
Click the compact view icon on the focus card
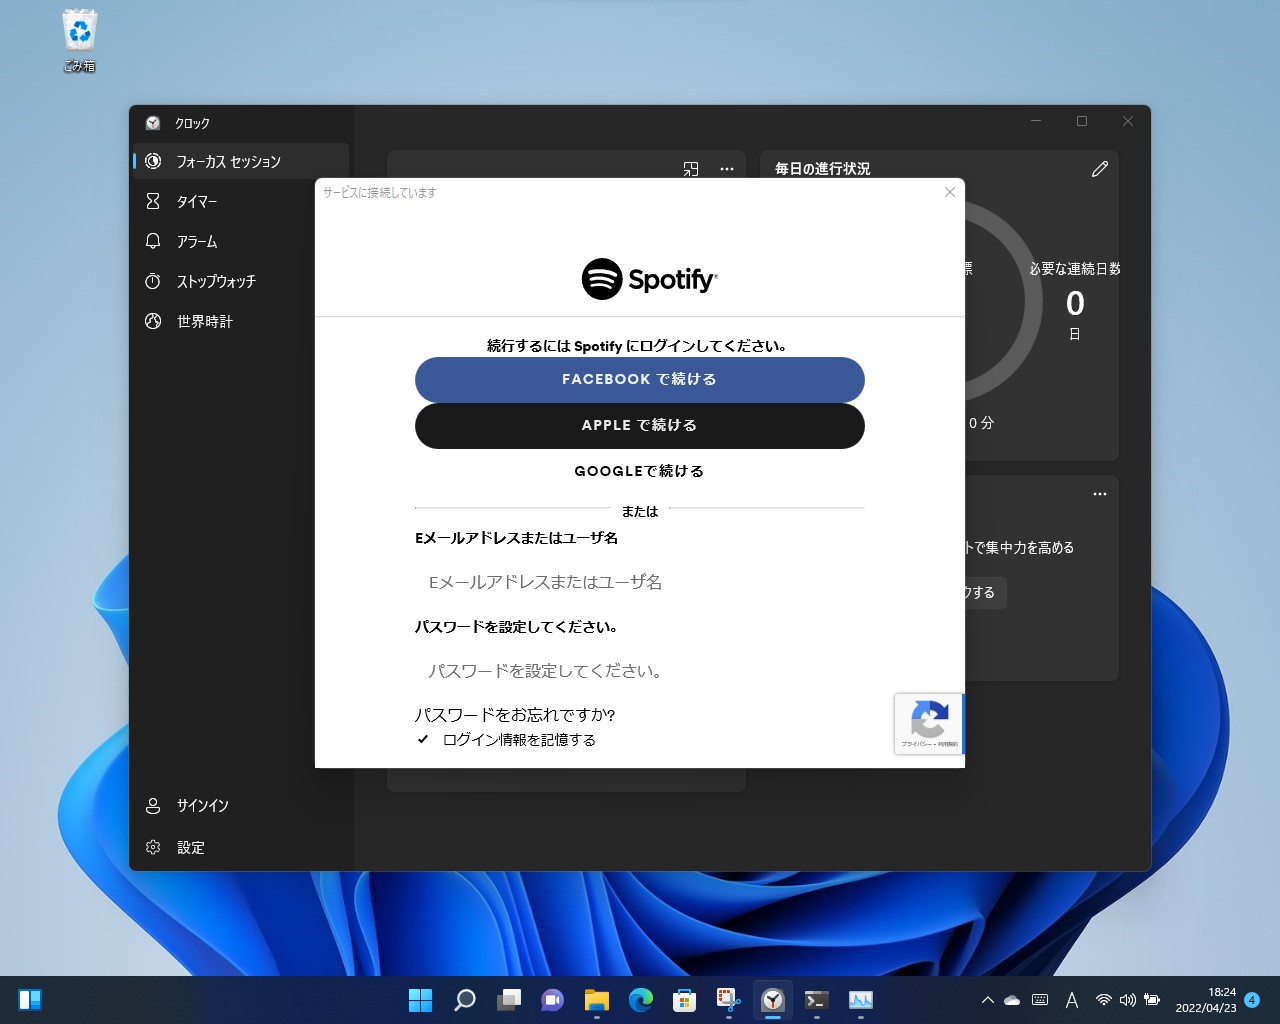tap(691, 169)
